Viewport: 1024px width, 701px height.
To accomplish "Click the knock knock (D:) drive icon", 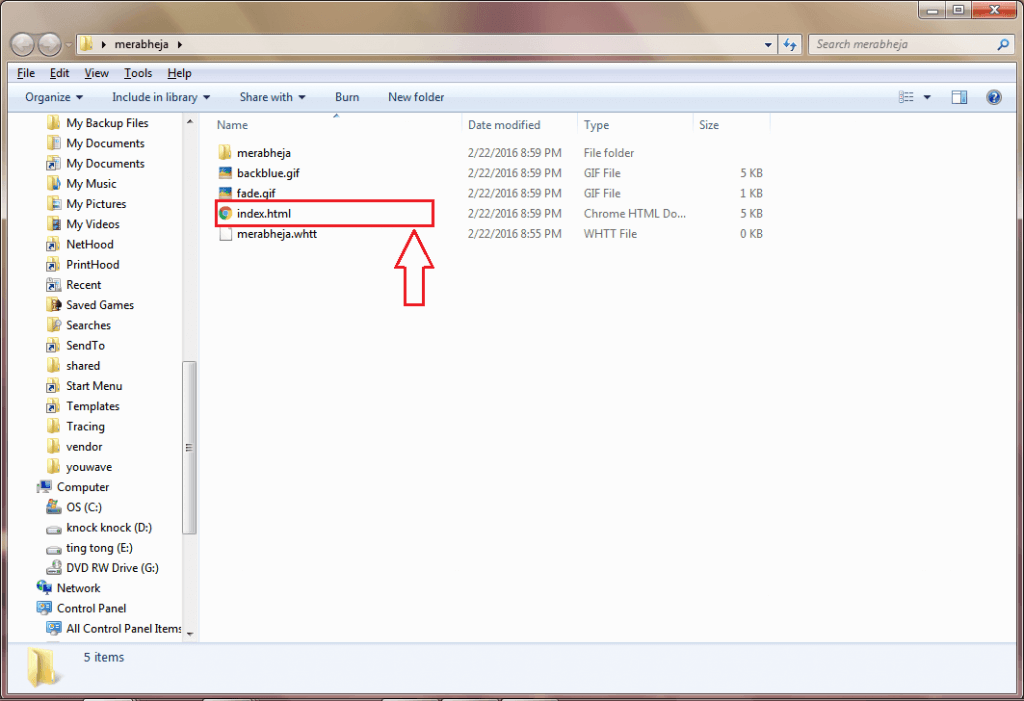I will 54,528.
